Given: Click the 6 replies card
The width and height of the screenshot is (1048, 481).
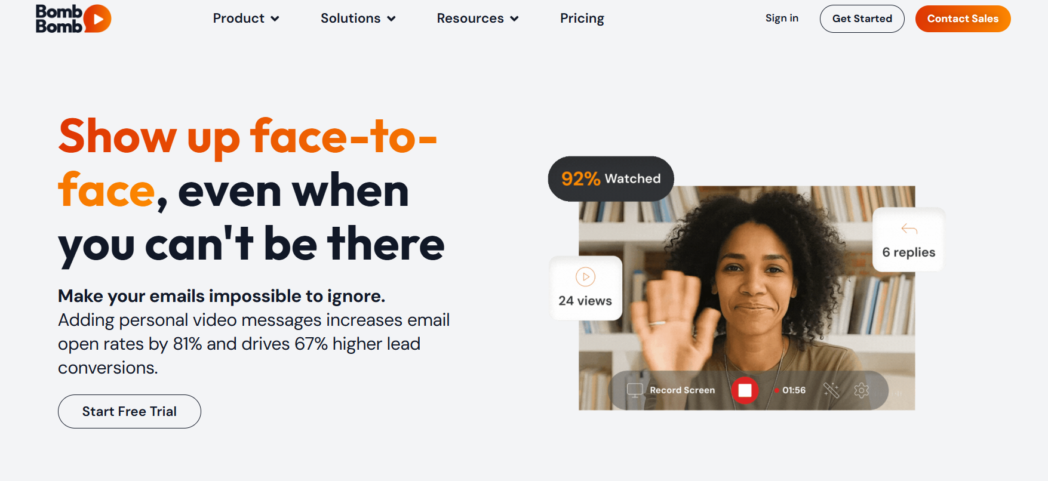Looking at the screenshot, I should [x=908, y=239].
